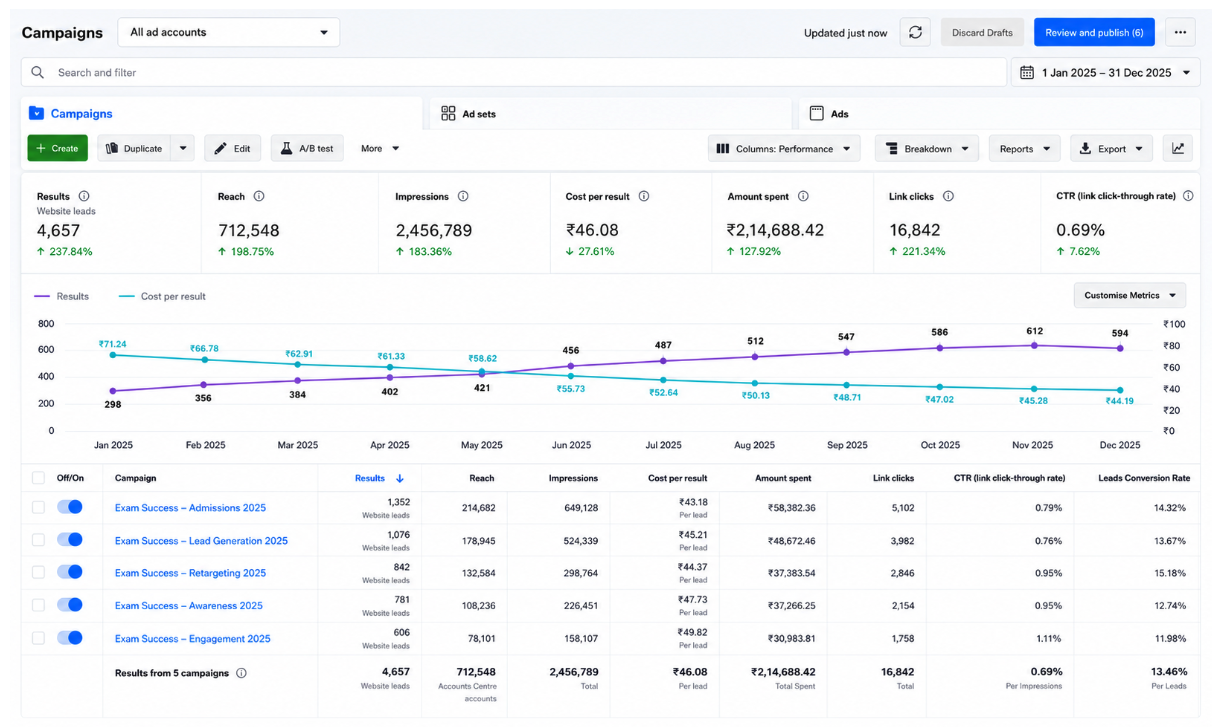Click the Dec 2025 results point 594
This screenshot has width=1212, height=727.
1120,348
